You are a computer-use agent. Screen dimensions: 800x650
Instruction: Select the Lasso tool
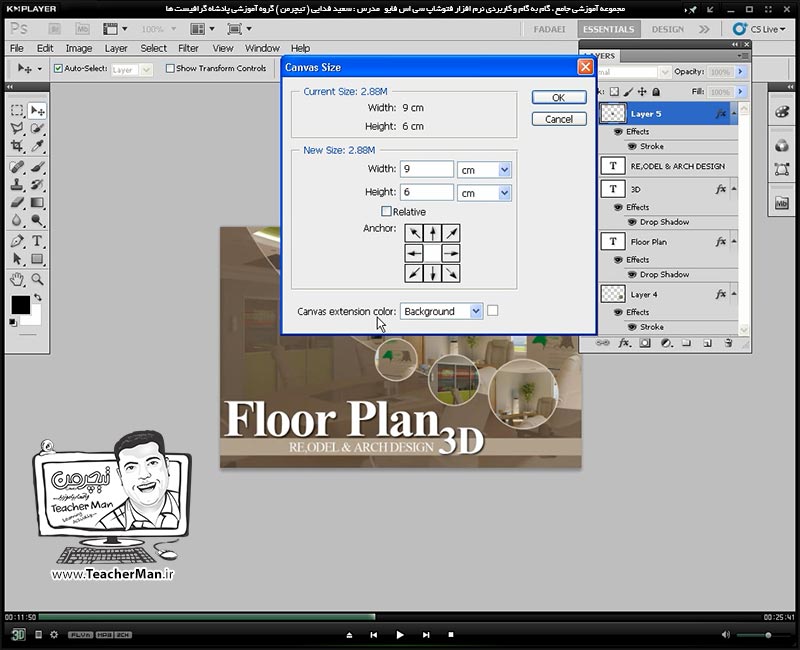(17, 128)
